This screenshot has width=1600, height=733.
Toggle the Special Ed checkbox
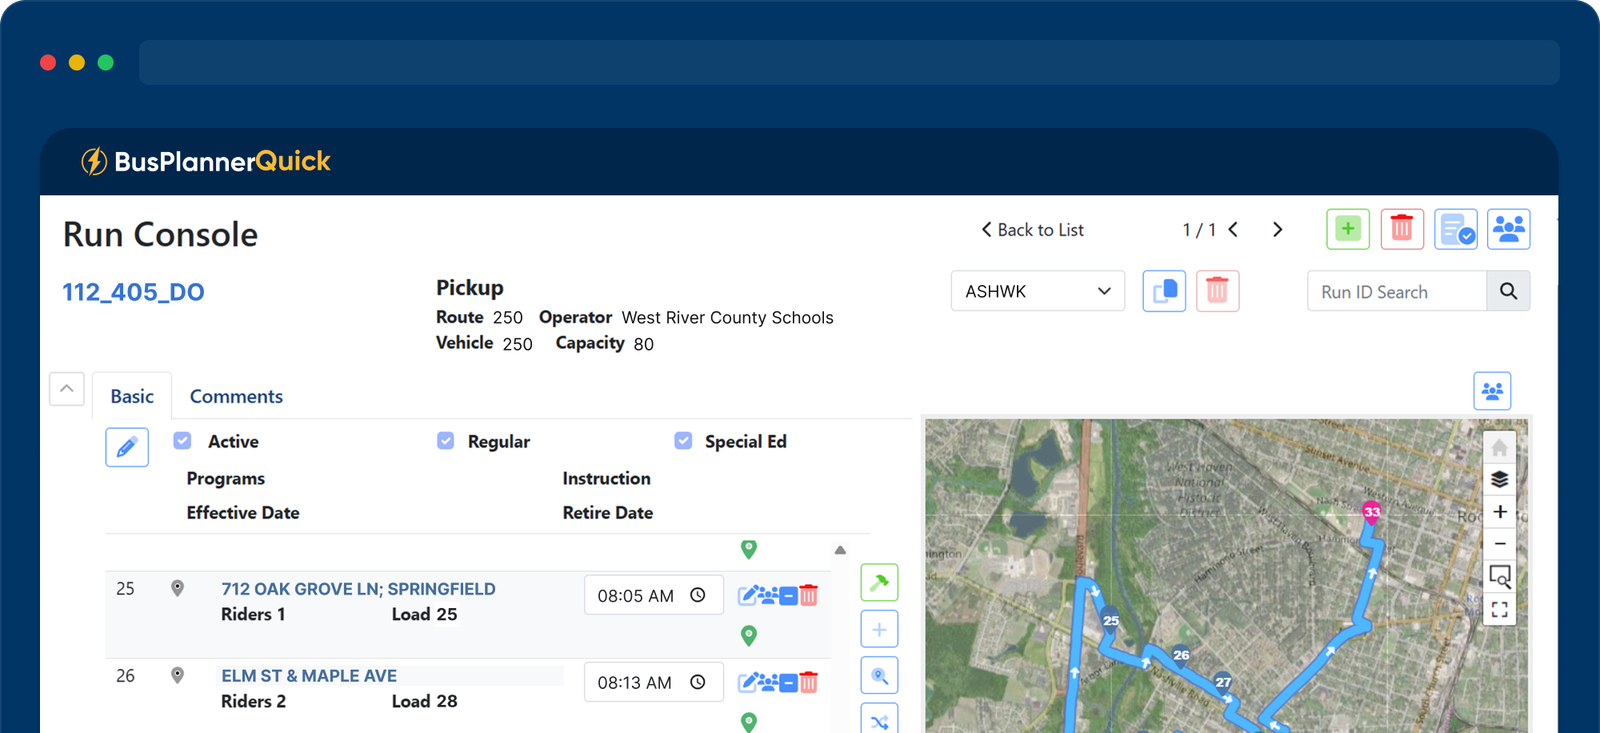click(x=683, y=441)
